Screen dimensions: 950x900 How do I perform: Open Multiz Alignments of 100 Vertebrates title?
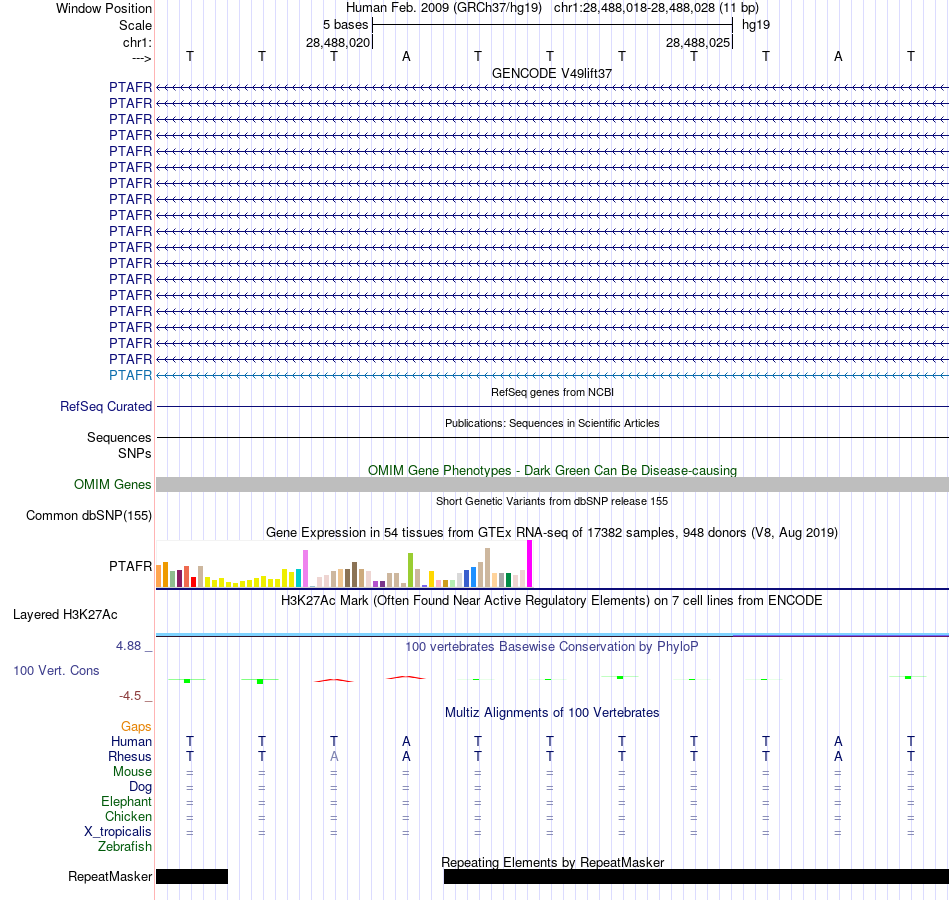point(552,713)
